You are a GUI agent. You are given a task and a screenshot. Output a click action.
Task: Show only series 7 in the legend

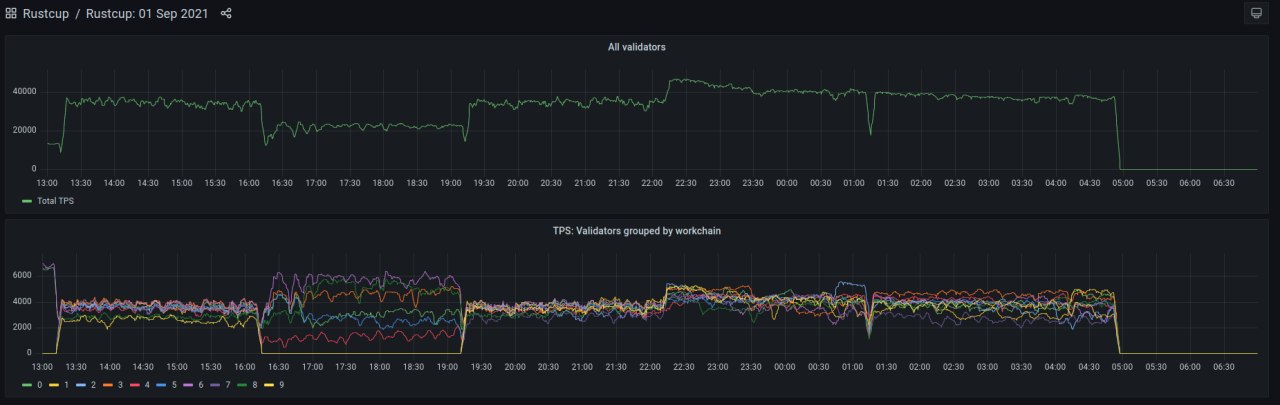tap(228, 384)
